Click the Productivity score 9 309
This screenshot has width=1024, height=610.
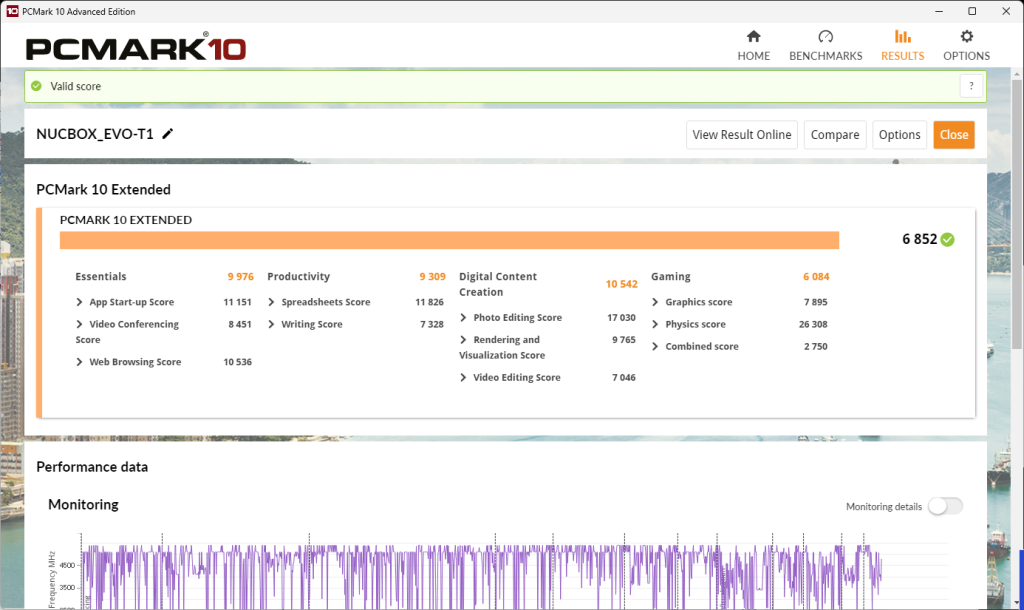[x=432, y=276]
